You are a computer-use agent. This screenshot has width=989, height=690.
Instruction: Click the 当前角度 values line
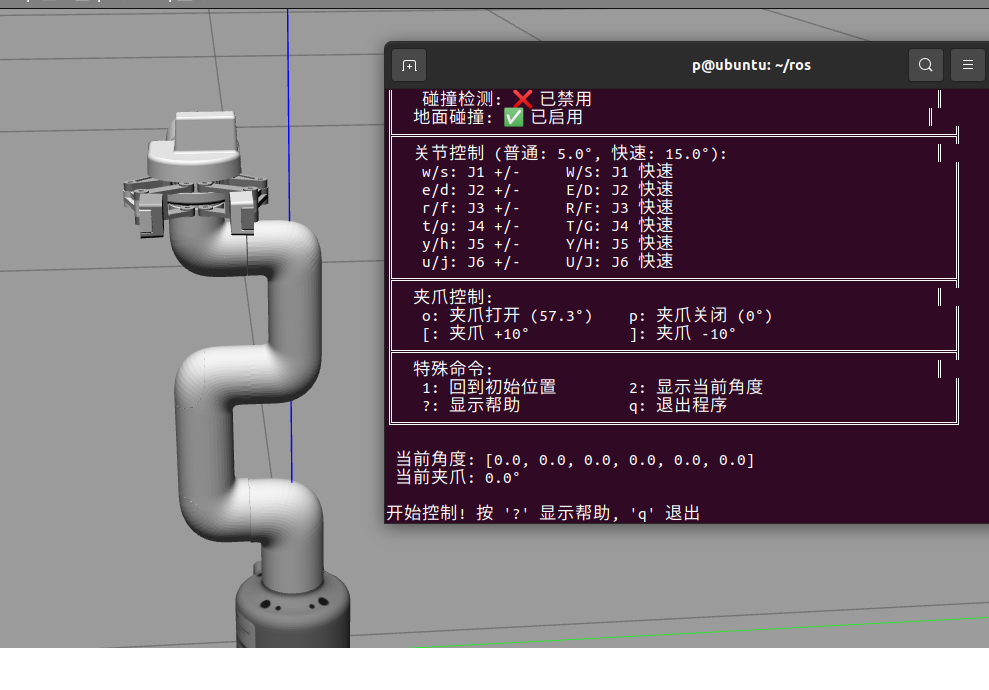point(575,460)
